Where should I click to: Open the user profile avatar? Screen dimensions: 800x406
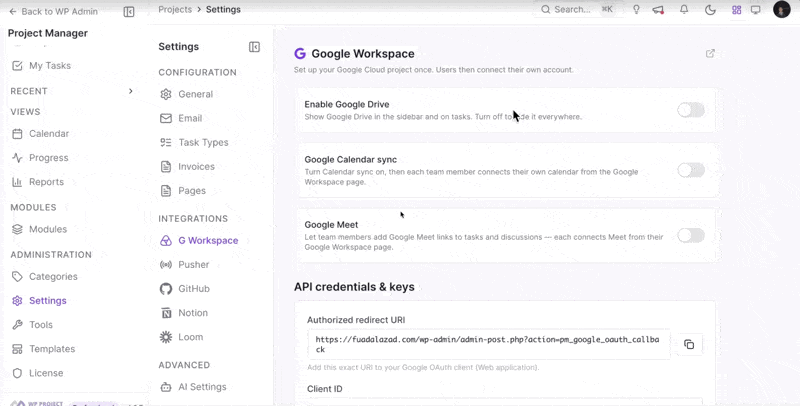(x=781, y=9)
